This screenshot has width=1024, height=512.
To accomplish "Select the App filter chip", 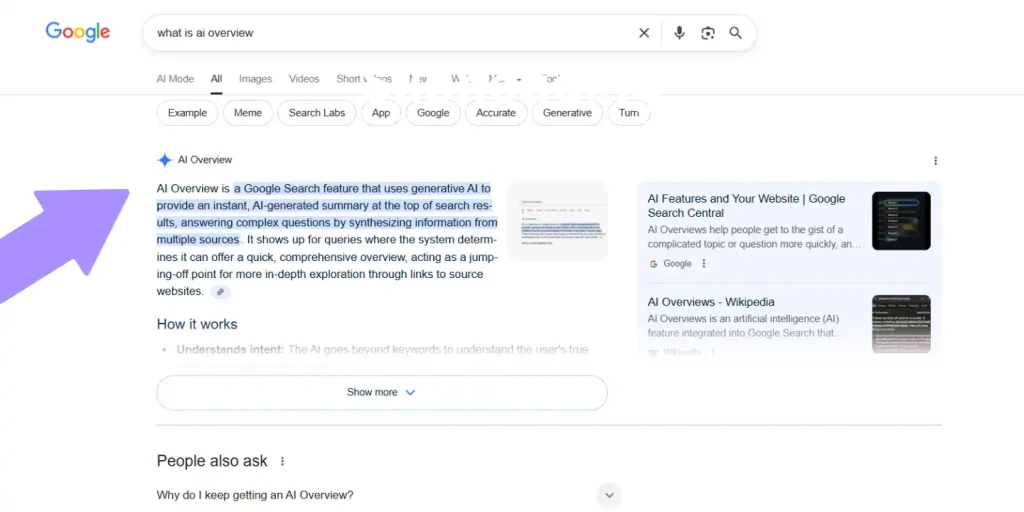I will [381, 113].
